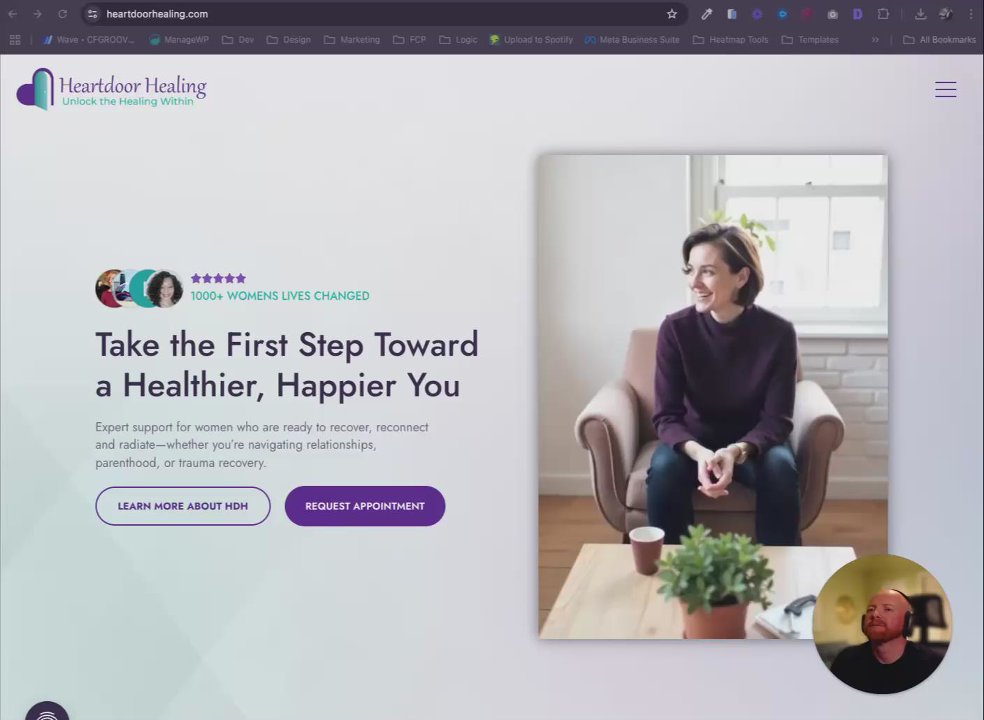Open the eyedropper extension icon
984x720 pixels.
coord(706,14)
